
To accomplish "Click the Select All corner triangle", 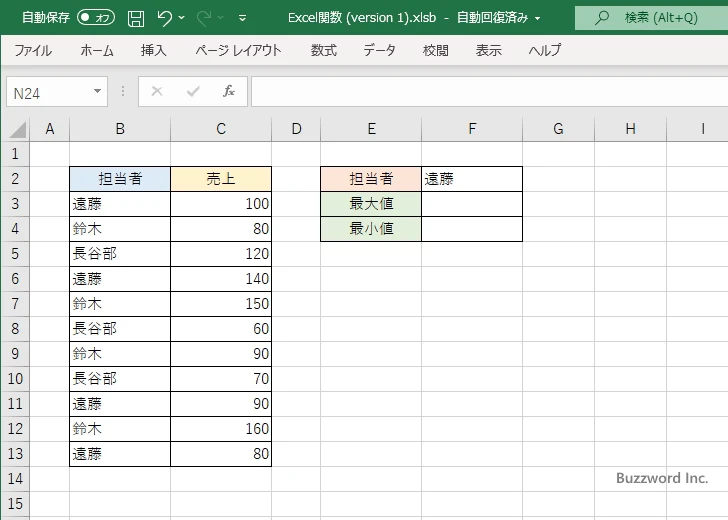I will click(x=18, y=130).
